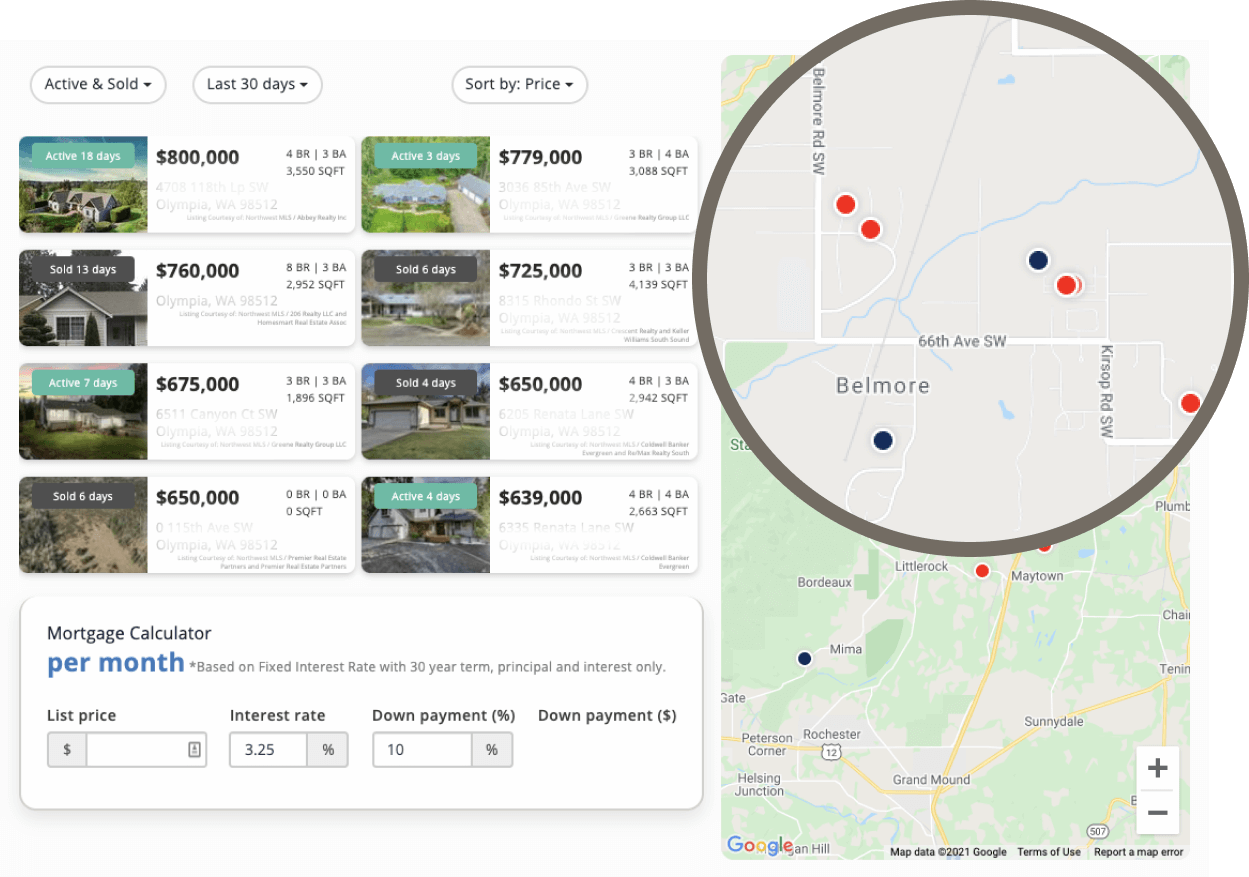This screenshot has height=877, width=1249.
Task: Click the 8 BR | 3 BA text
Action: click(x=316, y=267)
